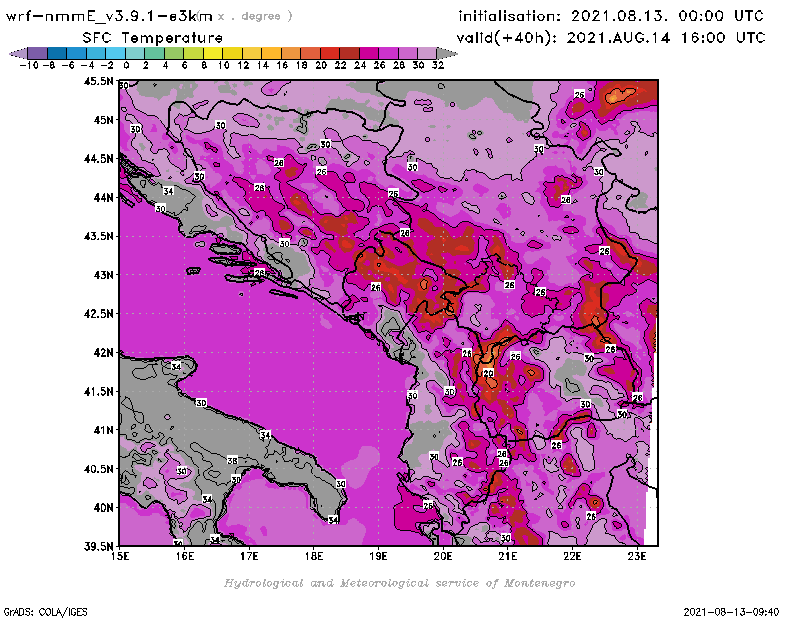Click the 40N latitude axis label
The image size is (800, 618).
(x=103, y=508)
